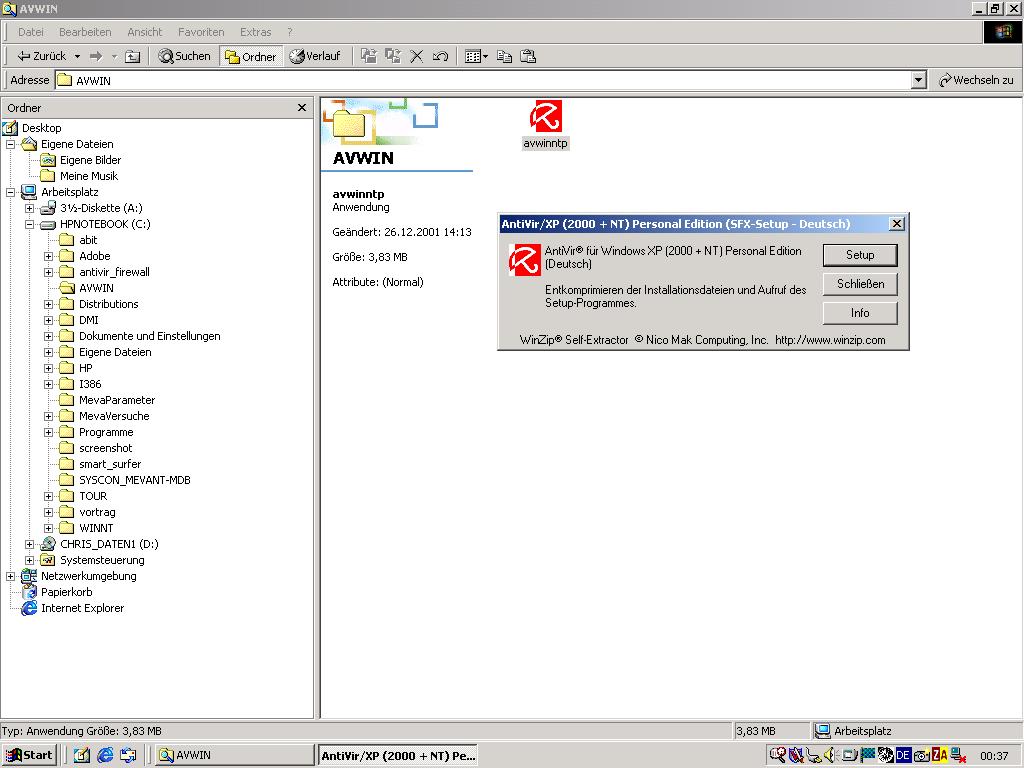
Task: Open the Views dropdown icon
Action: click(x=476, y=57)
